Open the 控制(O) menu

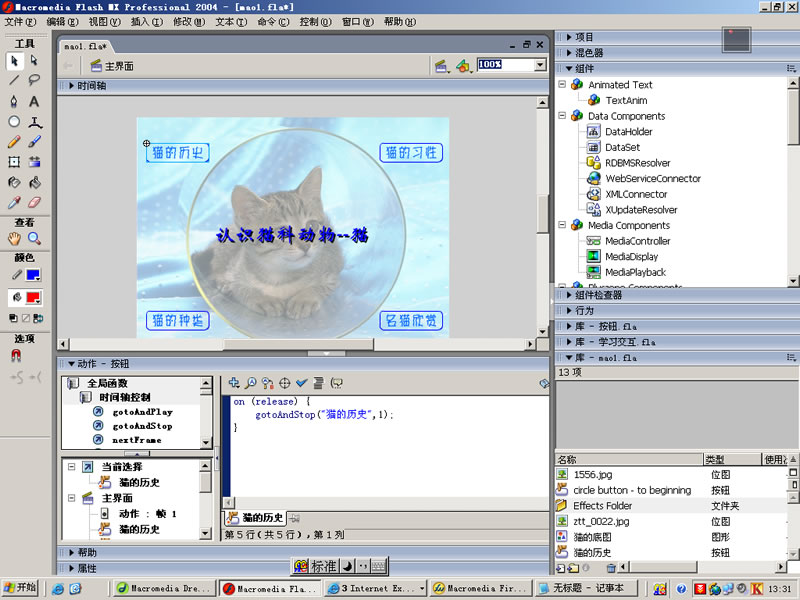[x=315, y=21]
